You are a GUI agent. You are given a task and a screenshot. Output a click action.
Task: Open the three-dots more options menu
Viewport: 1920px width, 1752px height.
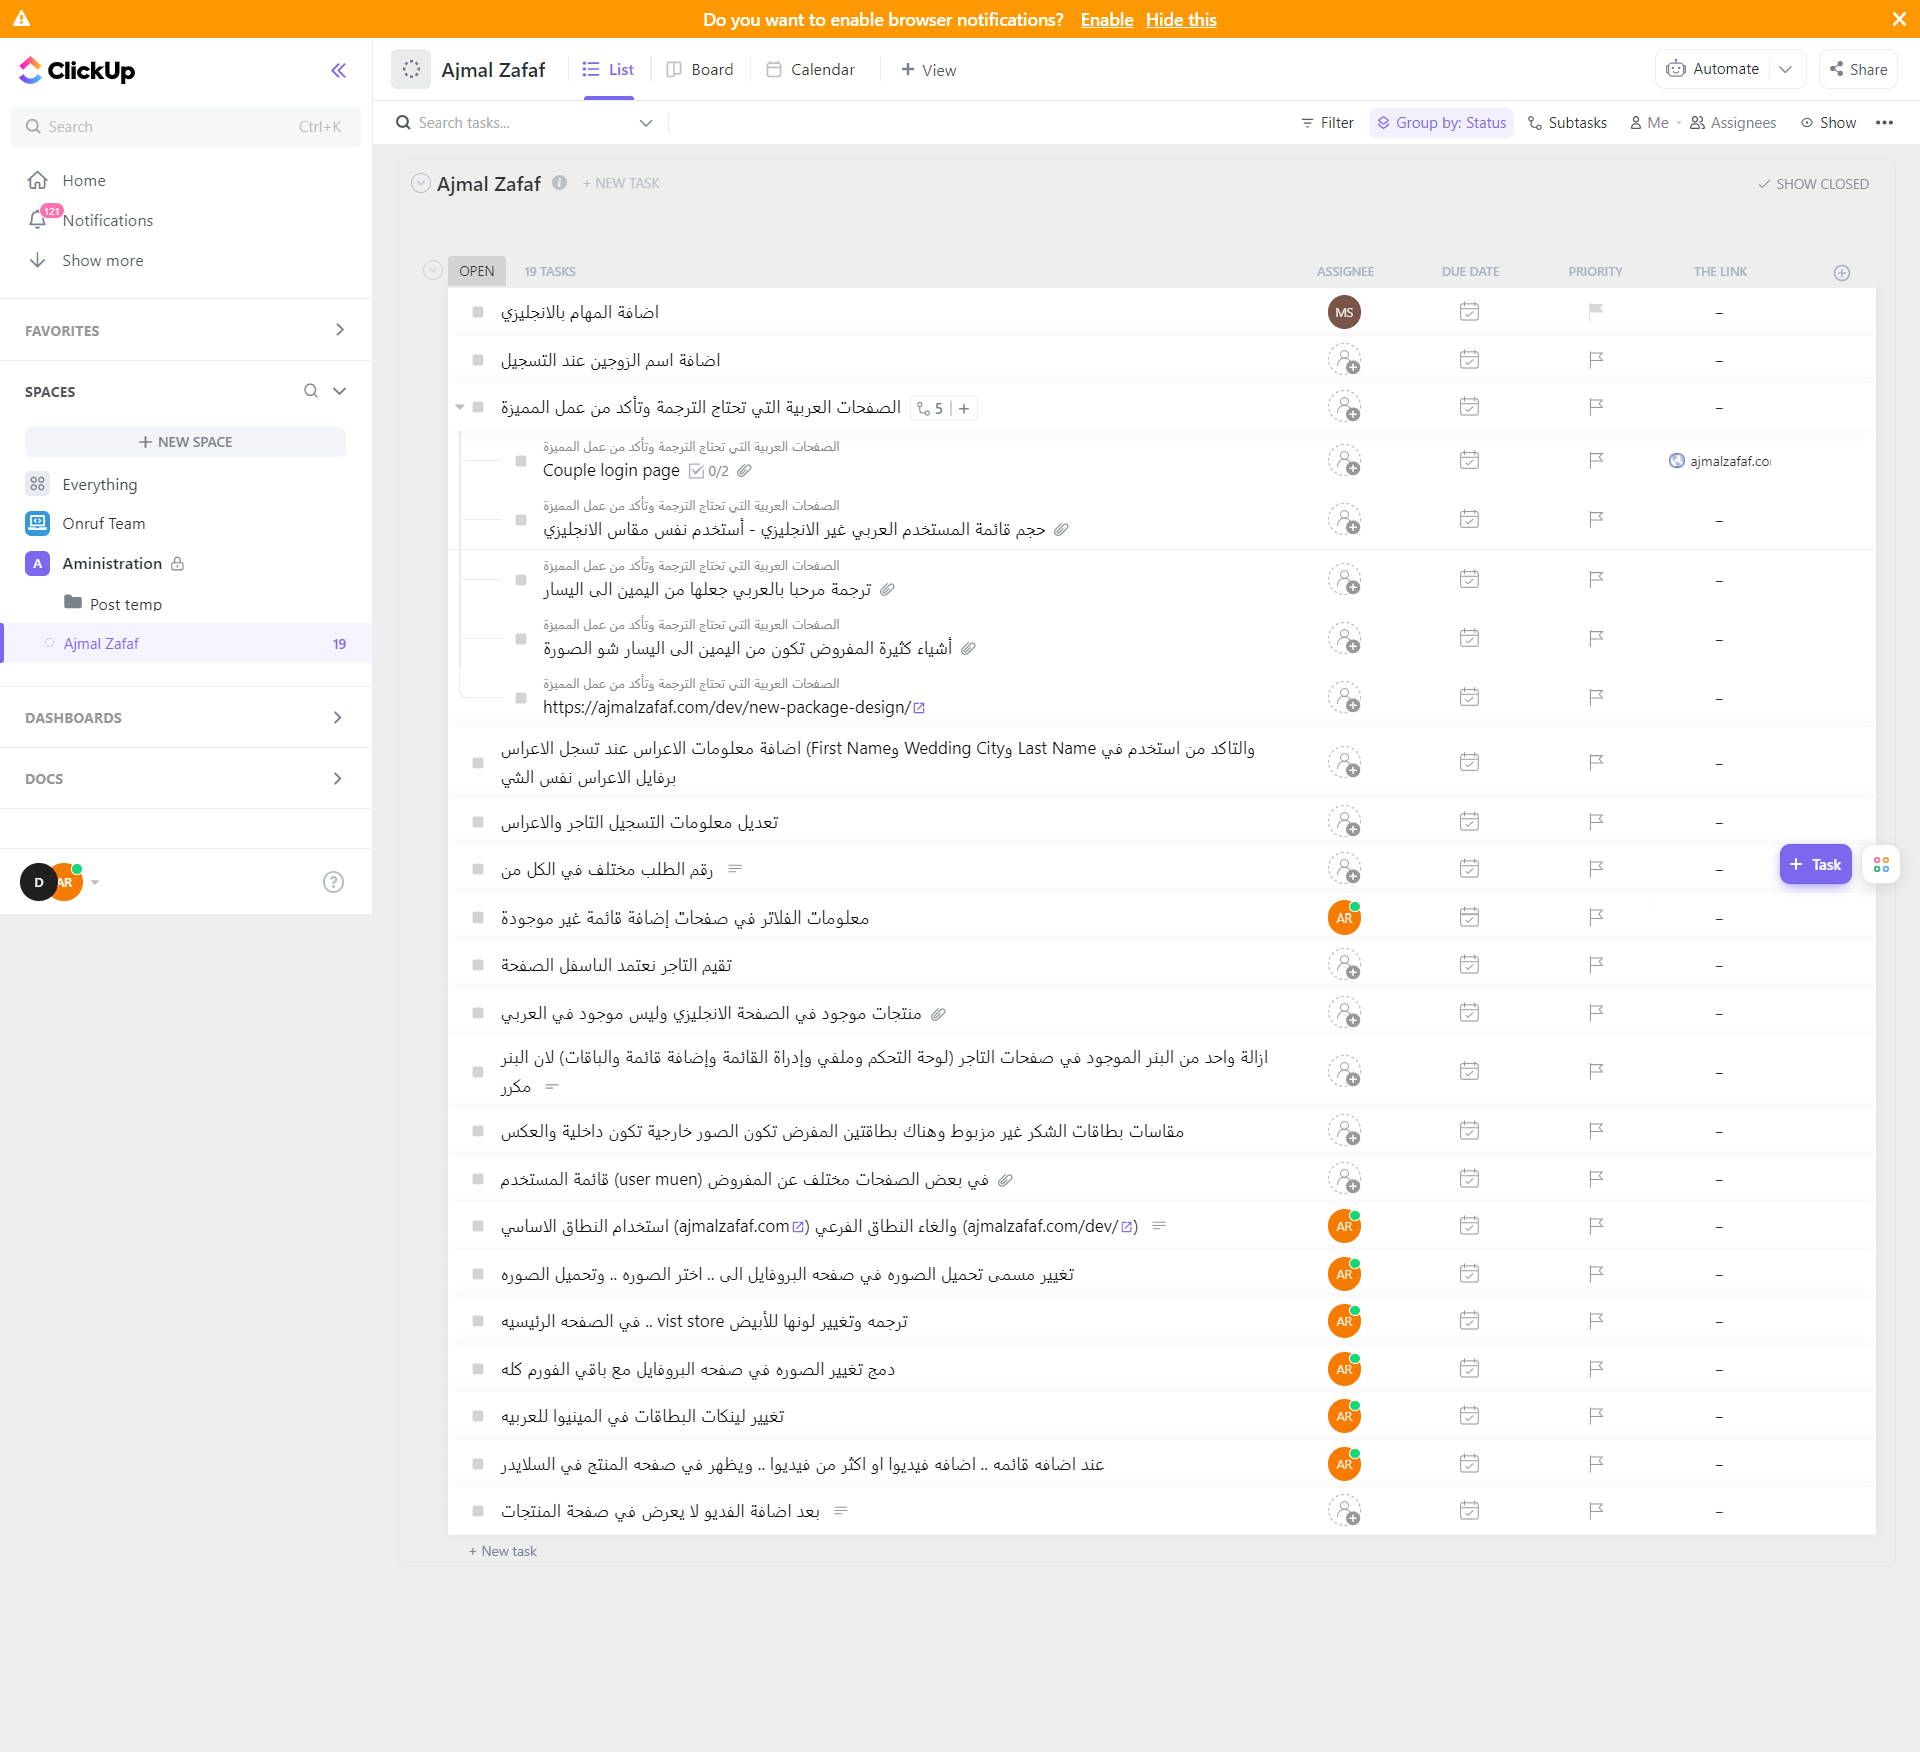pos(1884,122)
